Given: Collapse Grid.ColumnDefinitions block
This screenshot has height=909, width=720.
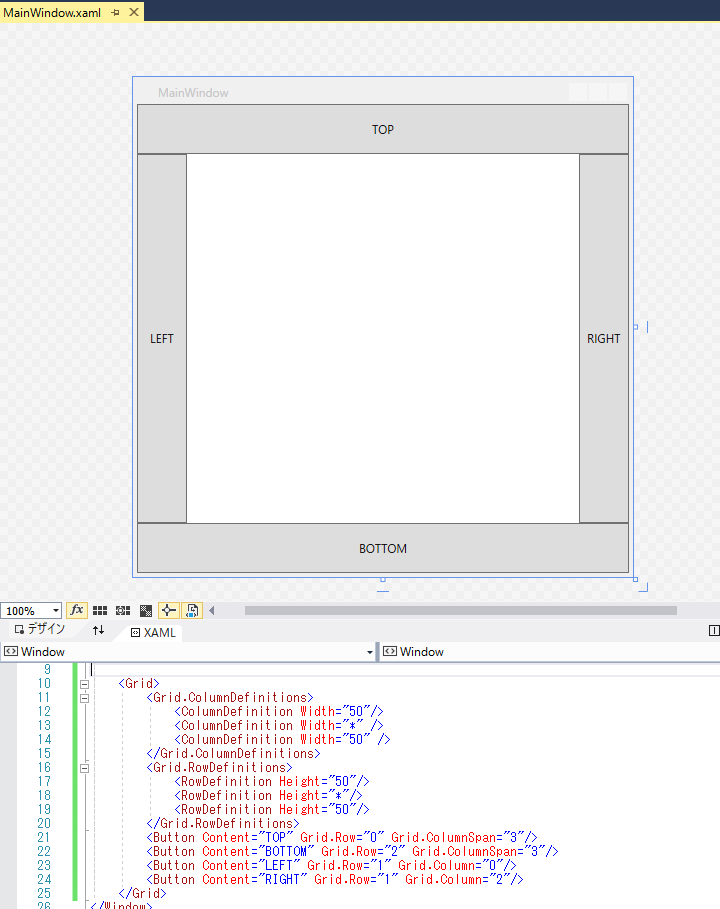Looking at the screenshot, I should (x=85, y=698).
